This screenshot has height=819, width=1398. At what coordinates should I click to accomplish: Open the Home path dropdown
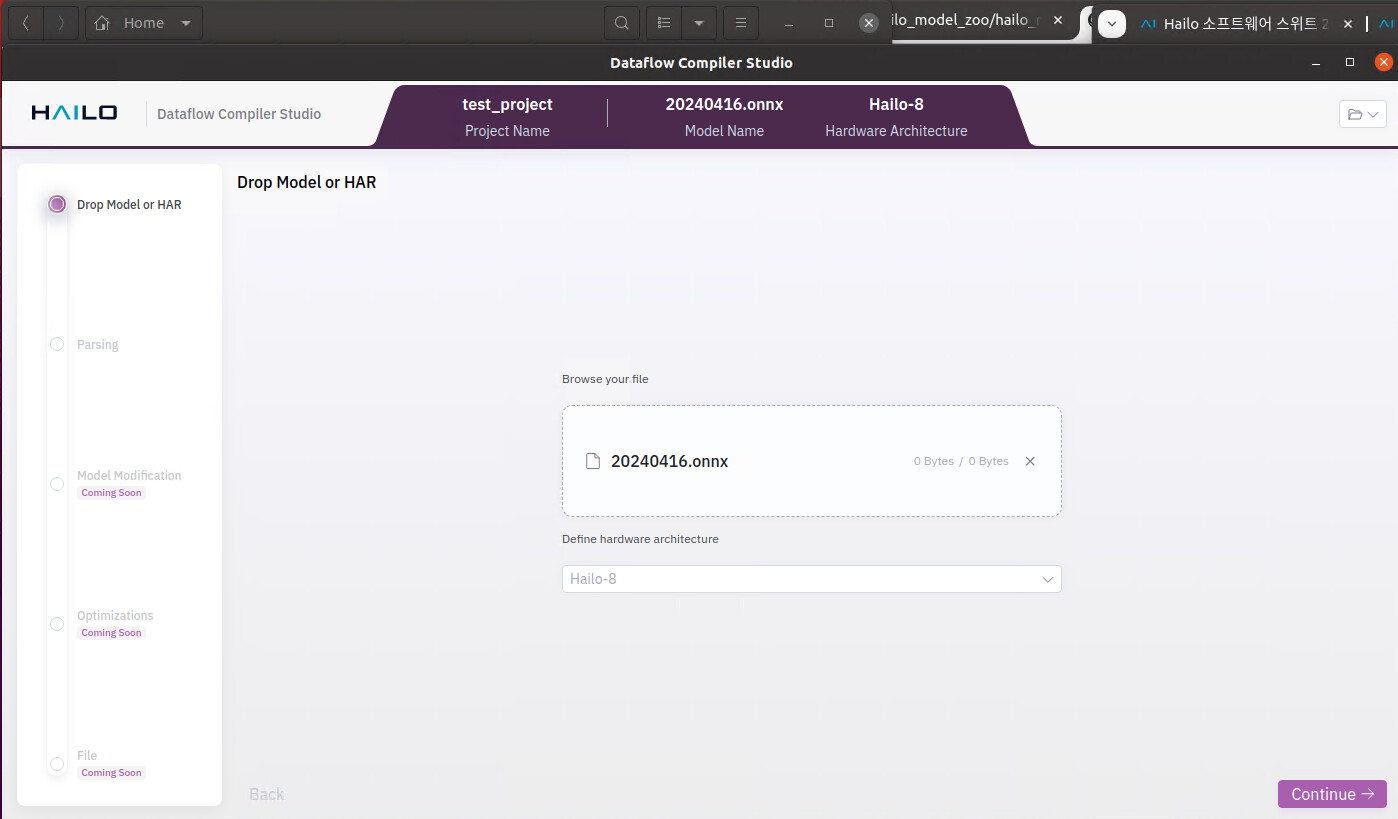[x=186, y=23]
